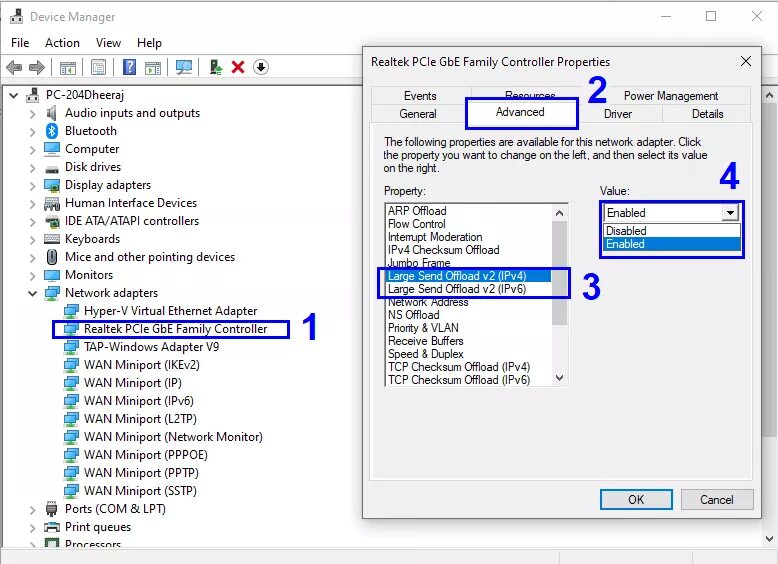Collapse the Network adapters chevron
Image resolution: width=778 pixels, height=564 pixels.
tap(33, 293)
